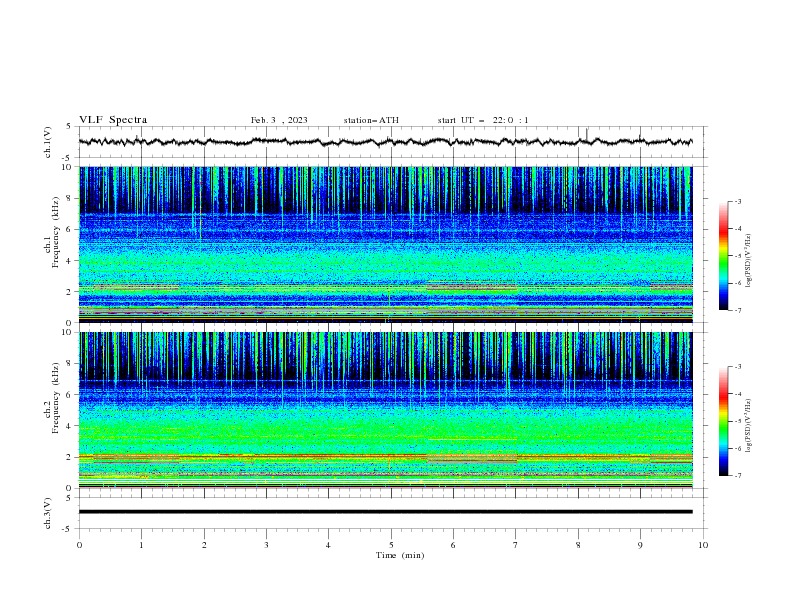This screenshot has width=792, height=612.
Task: Click the ch.2 spectrogram image
Action: 385,410
